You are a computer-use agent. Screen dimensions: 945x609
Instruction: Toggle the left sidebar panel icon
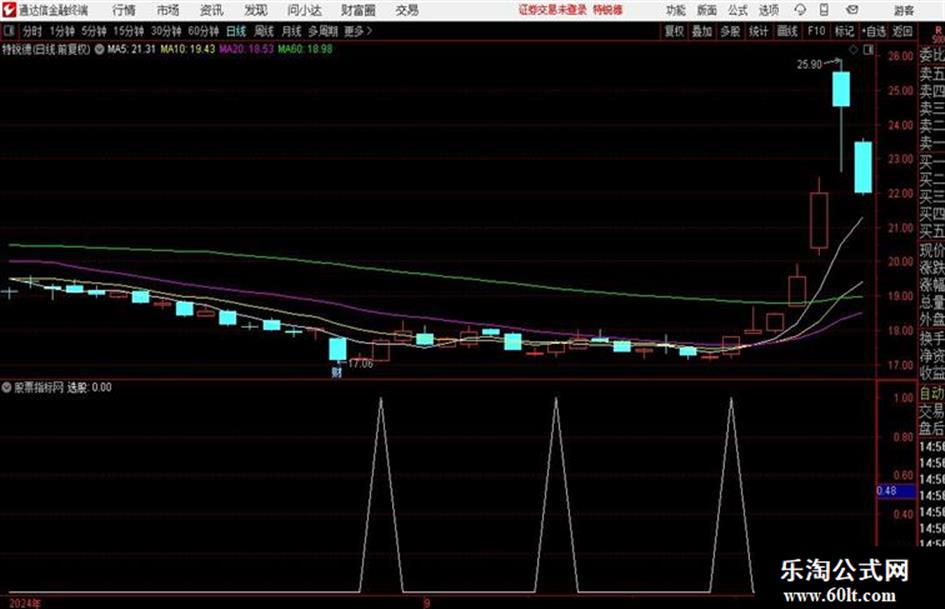click(8, 31)
